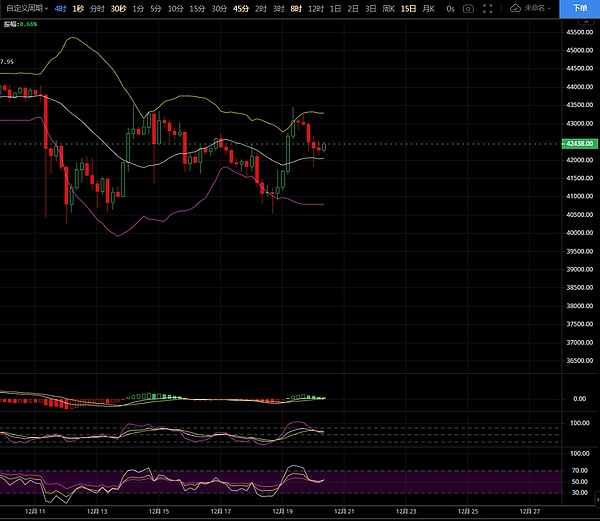Screen dimensions: 600x521
Task: Activate the 8时 interval
Action: click(x=296, y=8)
